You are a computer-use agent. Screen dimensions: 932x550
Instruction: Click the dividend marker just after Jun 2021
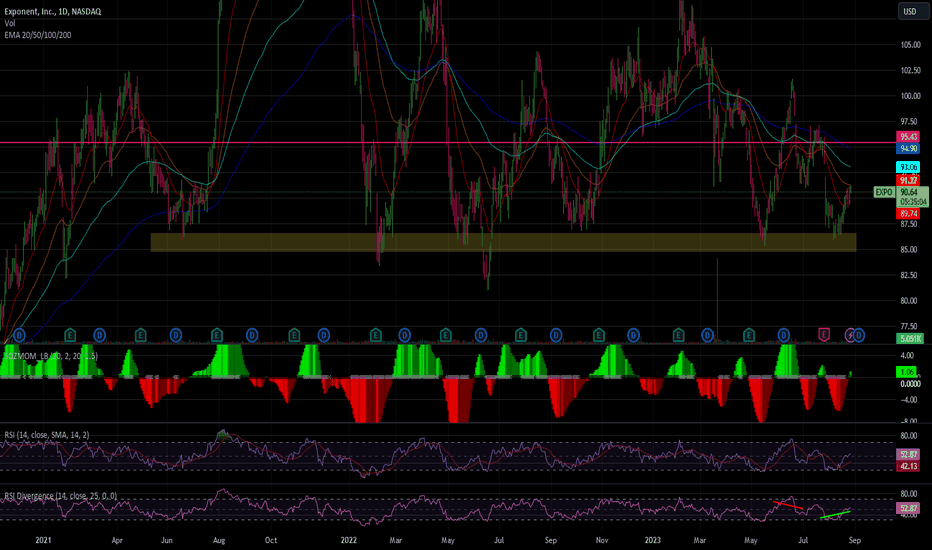tap(176, 335)
